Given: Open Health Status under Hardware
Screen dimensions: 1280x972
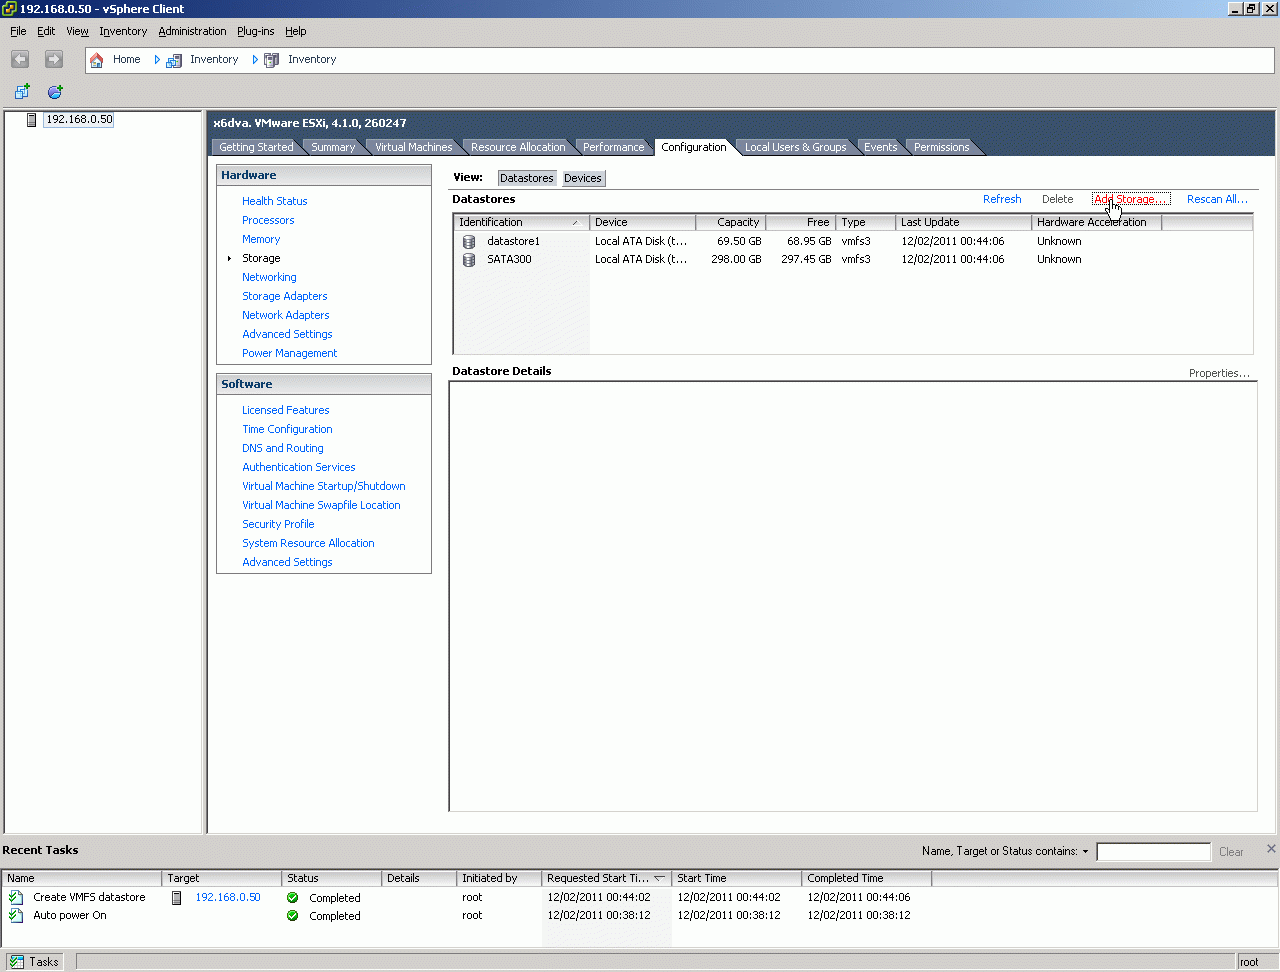Looking at the screenshot, I should 275,201.
